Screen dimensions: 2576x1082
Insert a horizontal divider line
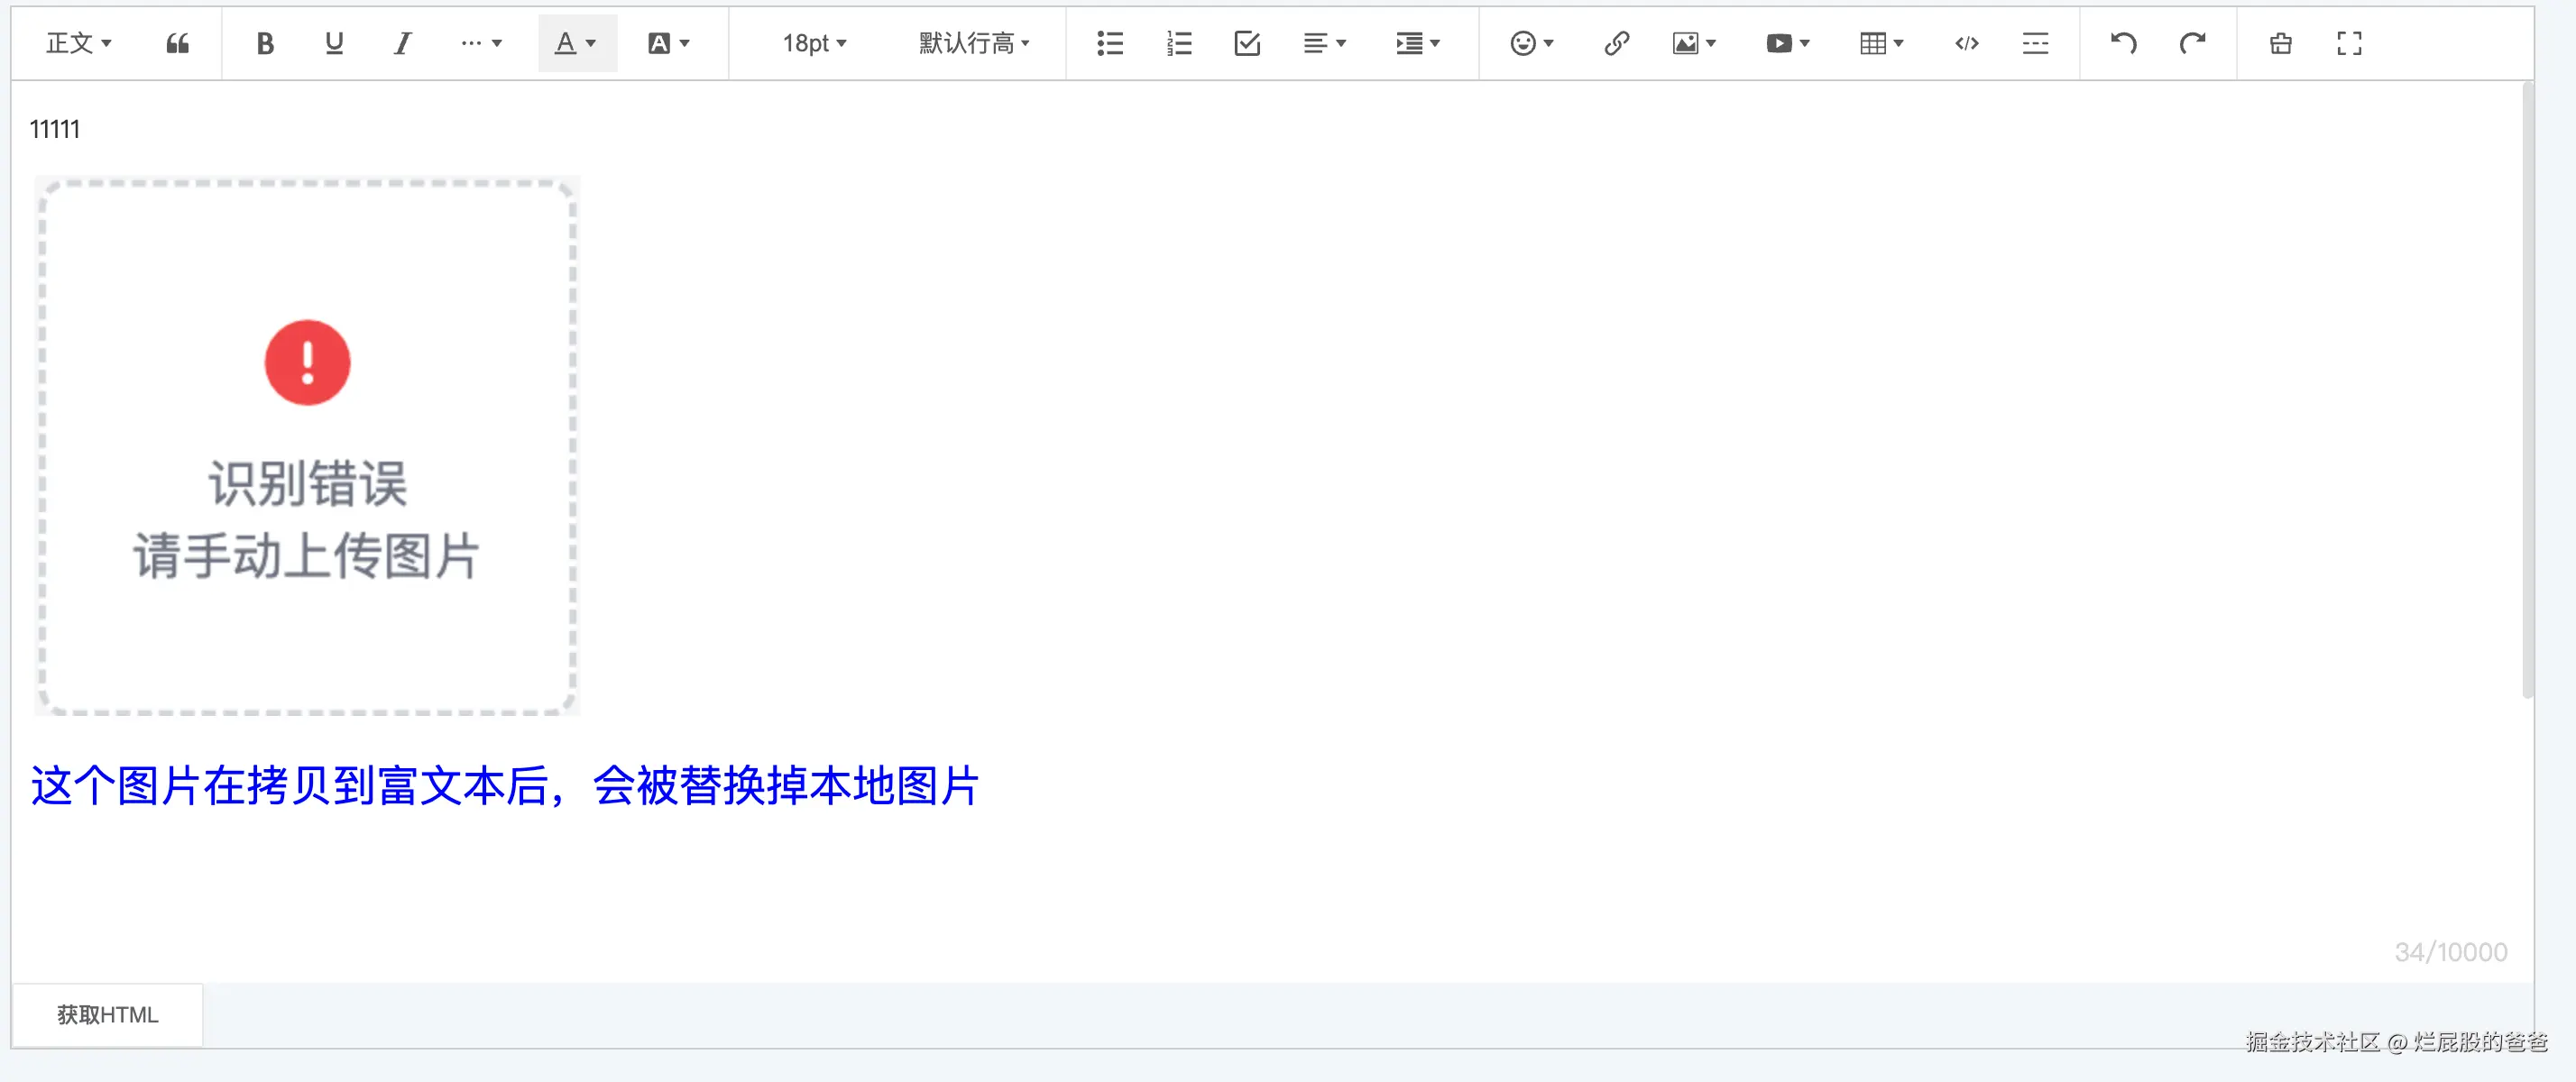coord(2035,43)
